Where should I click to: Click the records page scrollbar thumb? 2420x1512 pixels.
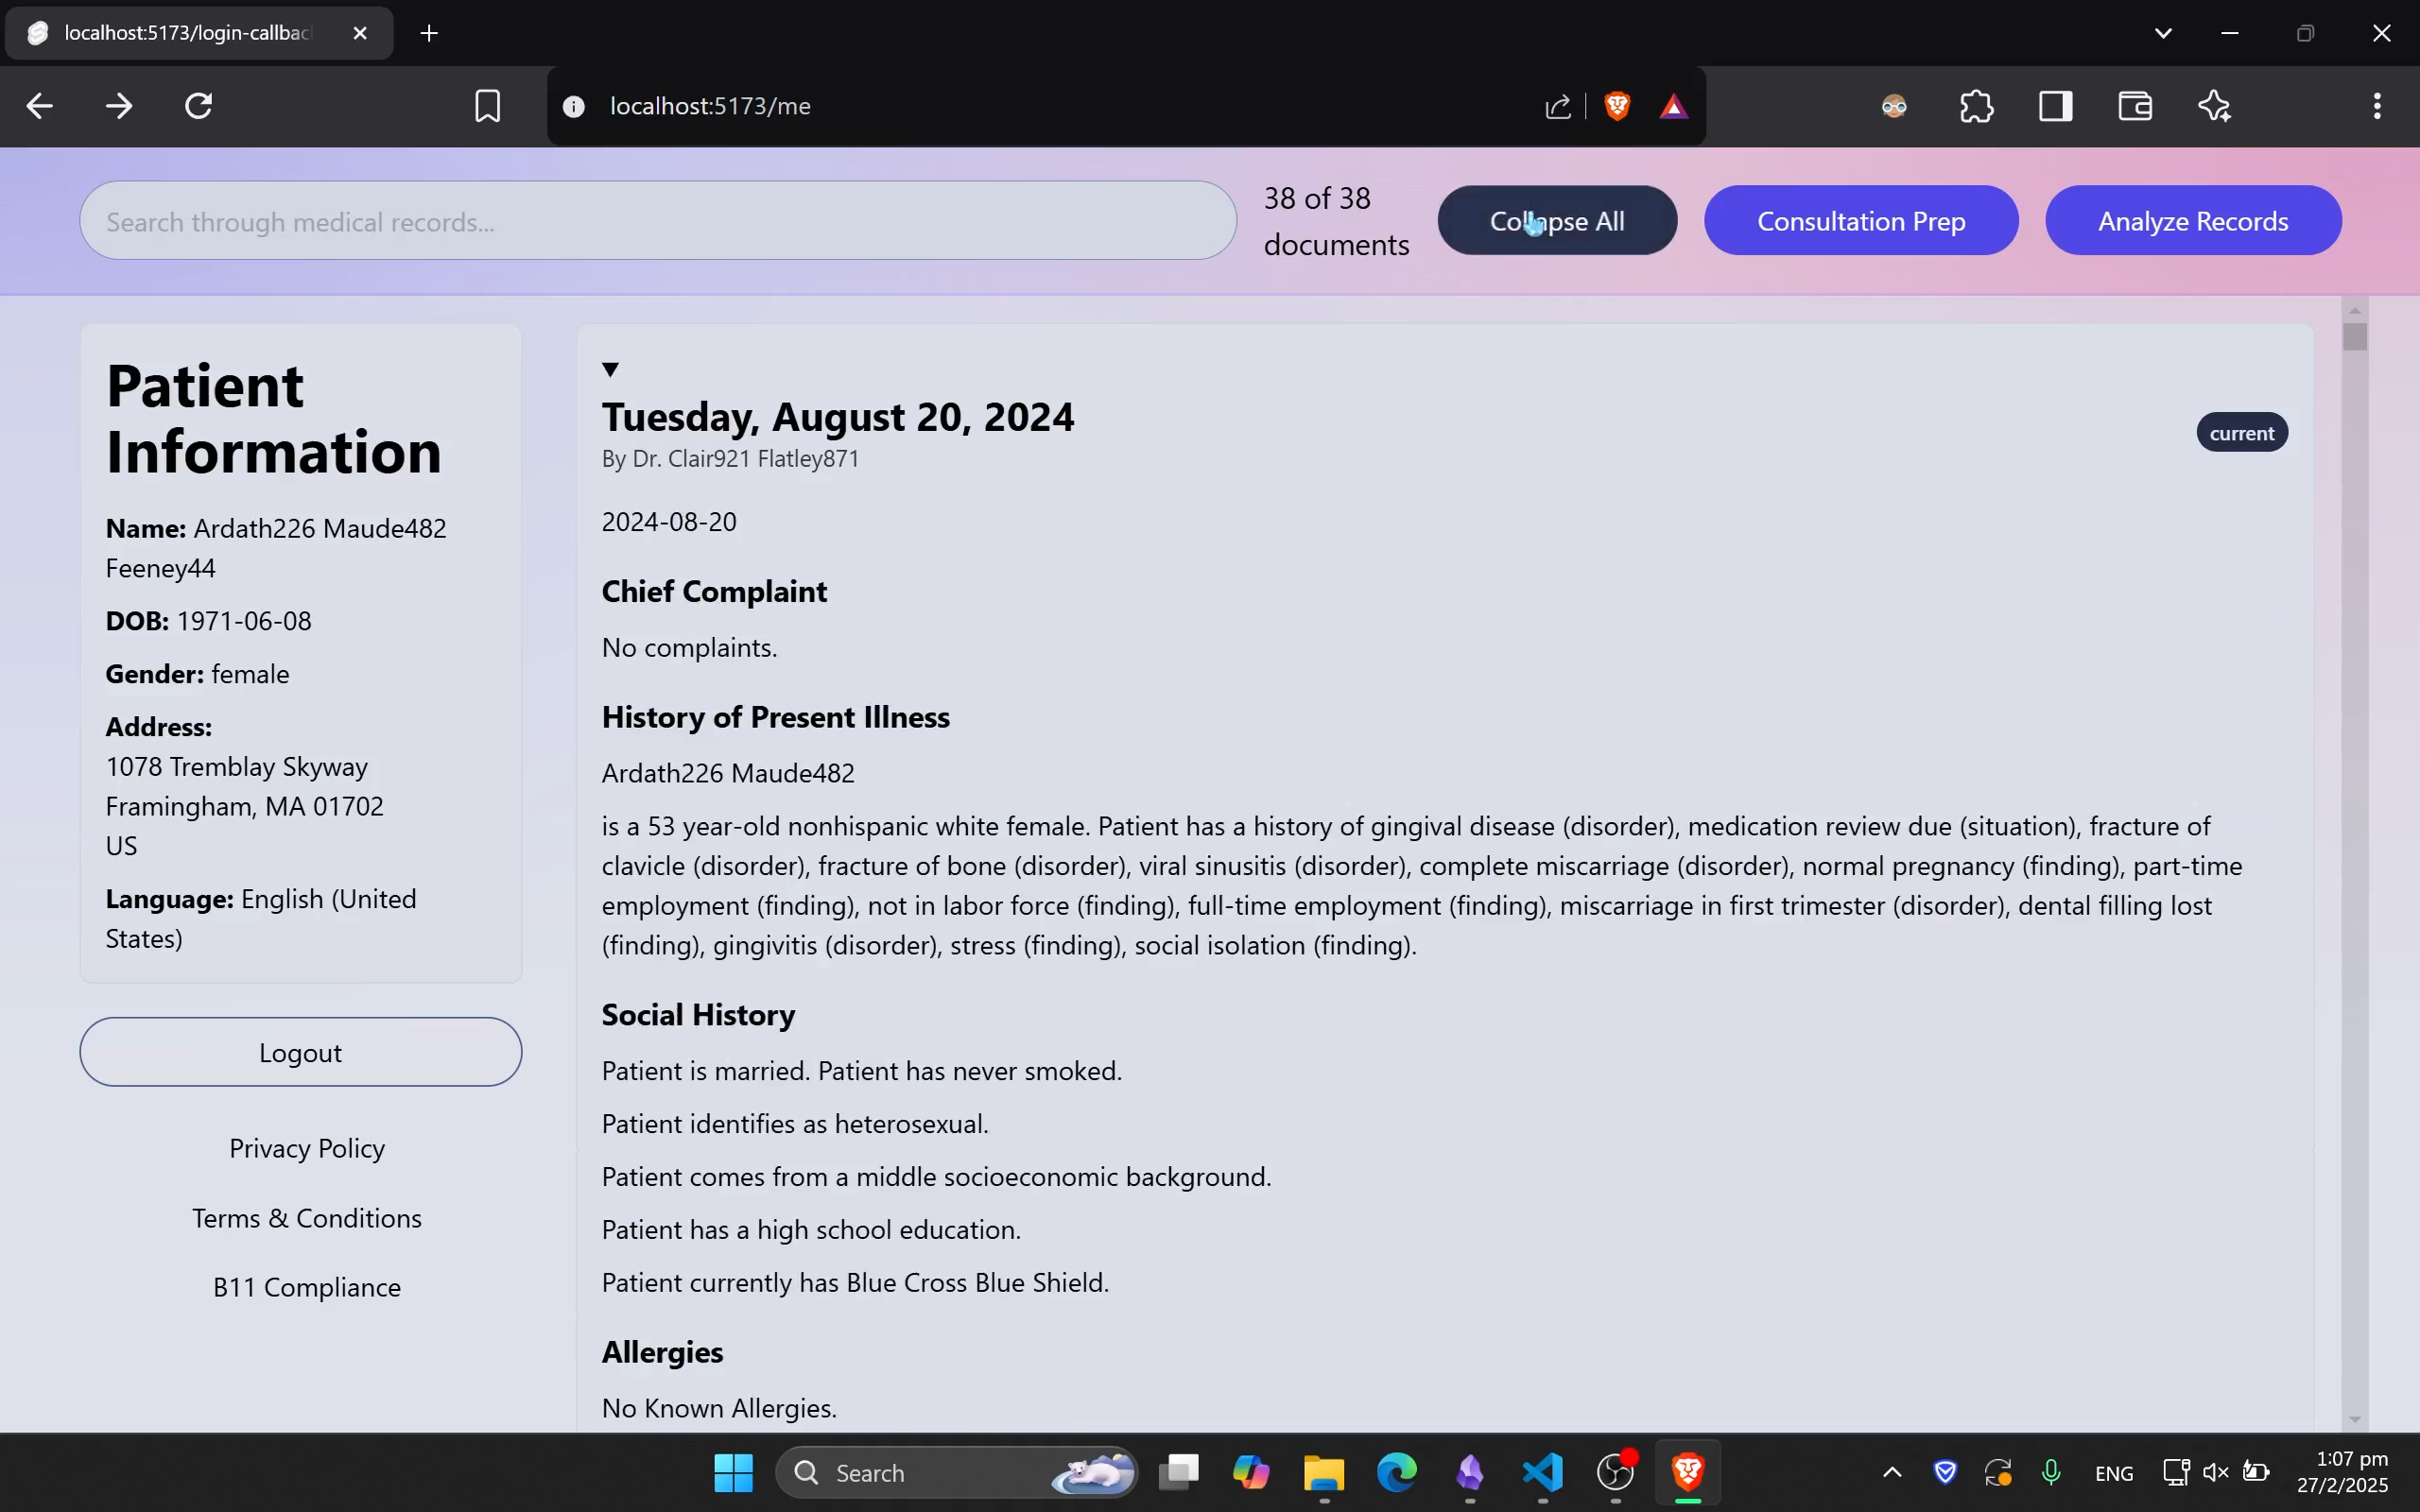(x=2355, y=338)
